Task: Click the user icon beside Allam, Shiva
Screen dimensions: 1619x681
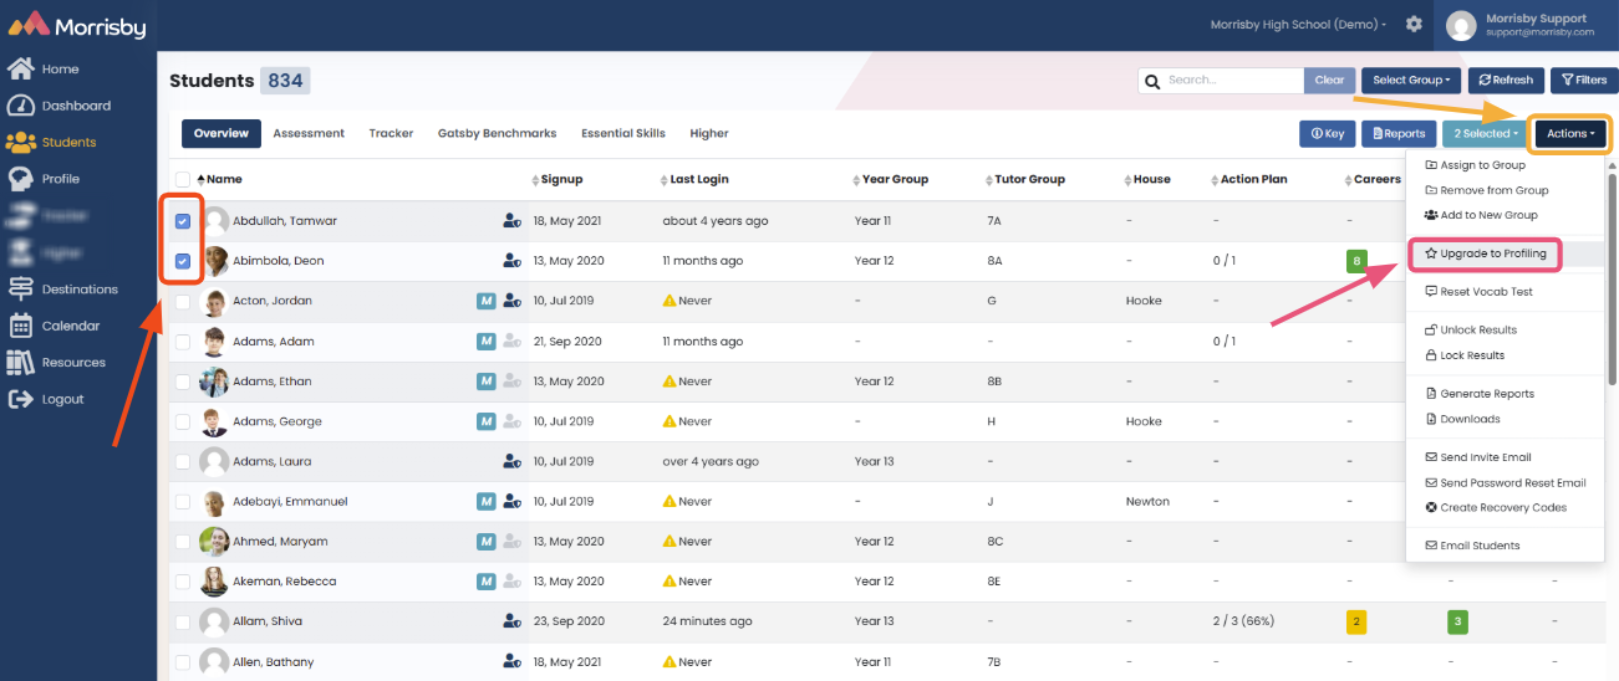Action: click(x=512, y=621)
